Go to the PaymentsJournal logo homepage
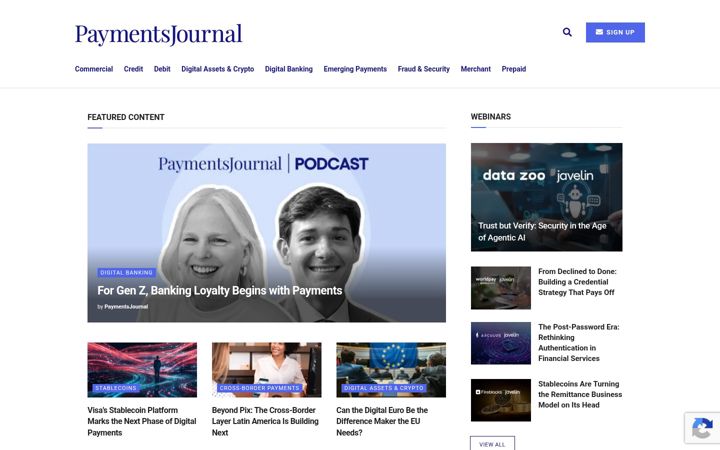Viewport: 720px width, 450px height. coord(158,34)
